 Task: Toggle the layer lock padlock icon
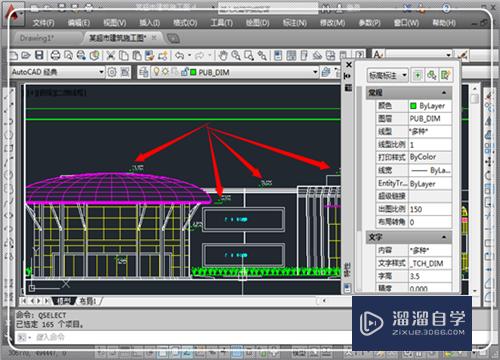pyautogui.click(x=184, y=72)
